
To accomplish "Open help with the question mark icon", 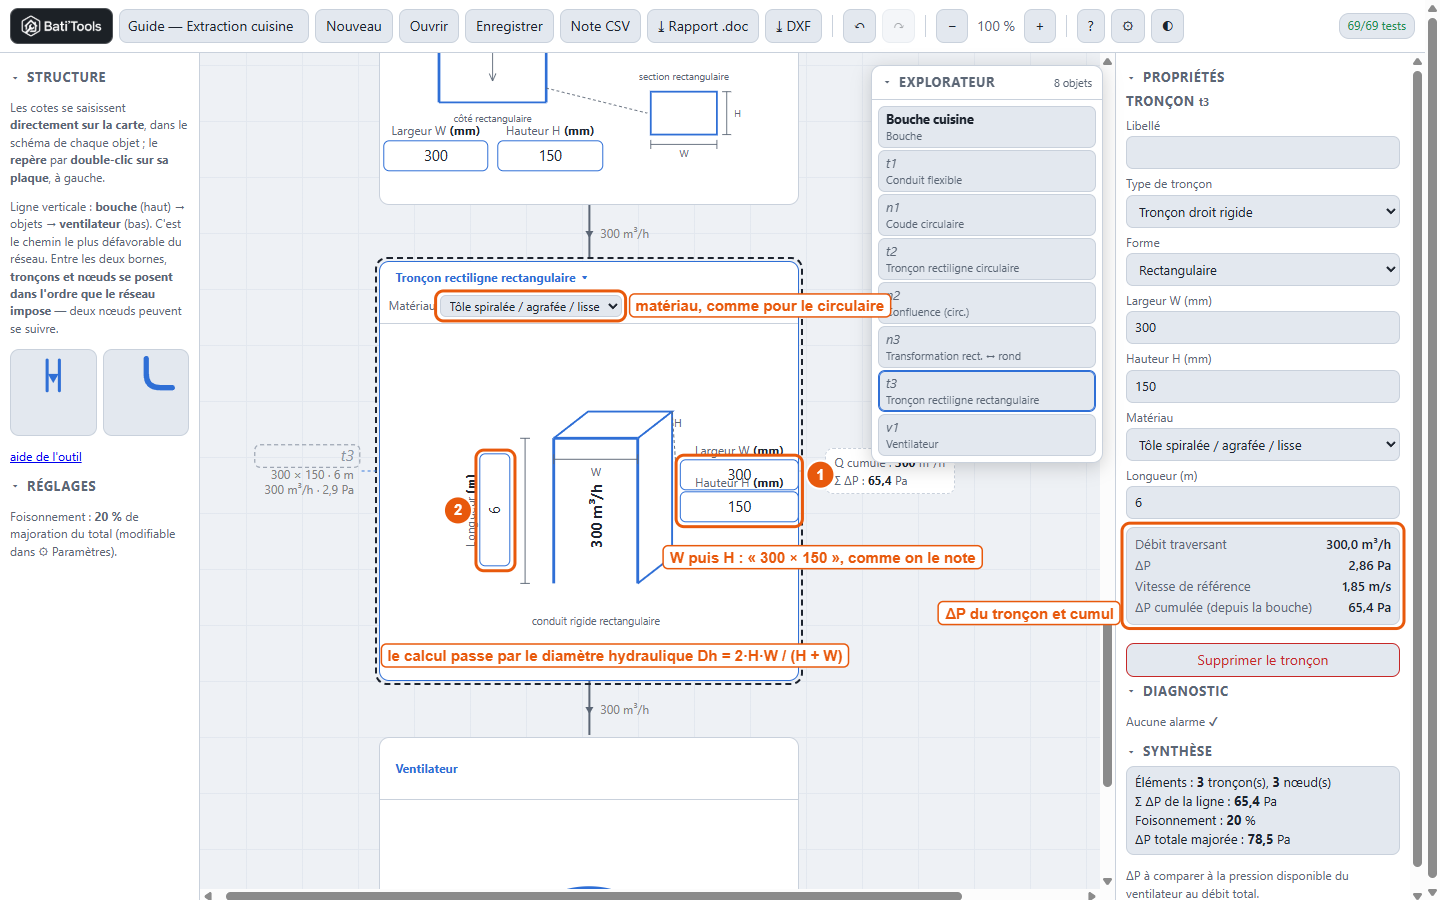I will [1090, 26].
